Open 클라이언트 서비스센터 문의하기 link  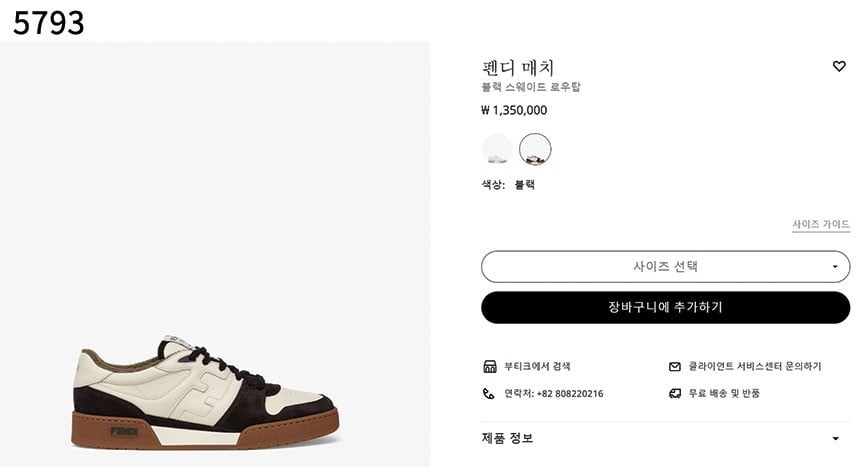click(x=754, y=367)
